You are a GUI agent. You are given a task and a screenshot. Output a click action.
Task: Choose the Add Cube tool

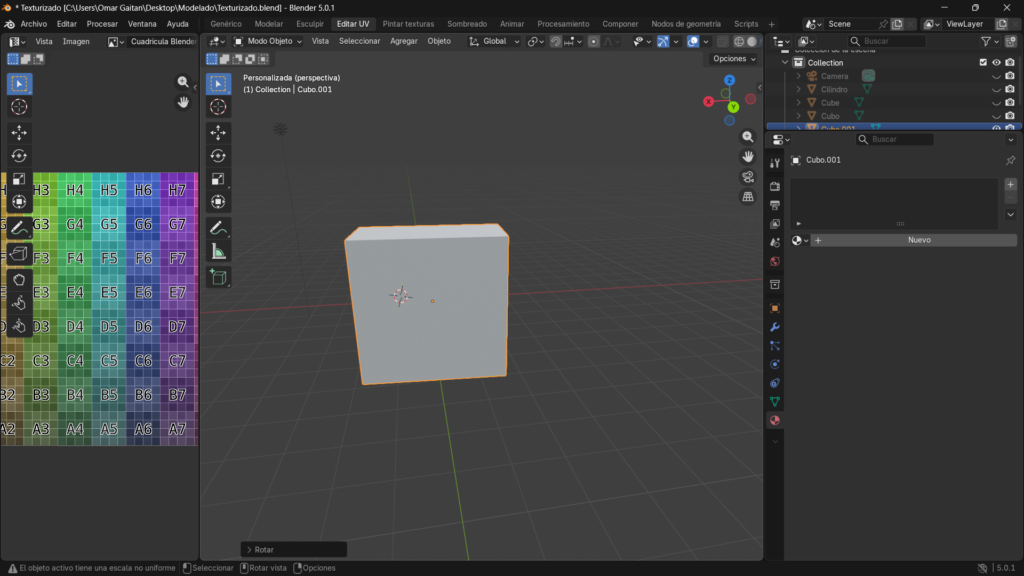coord(218,277)
